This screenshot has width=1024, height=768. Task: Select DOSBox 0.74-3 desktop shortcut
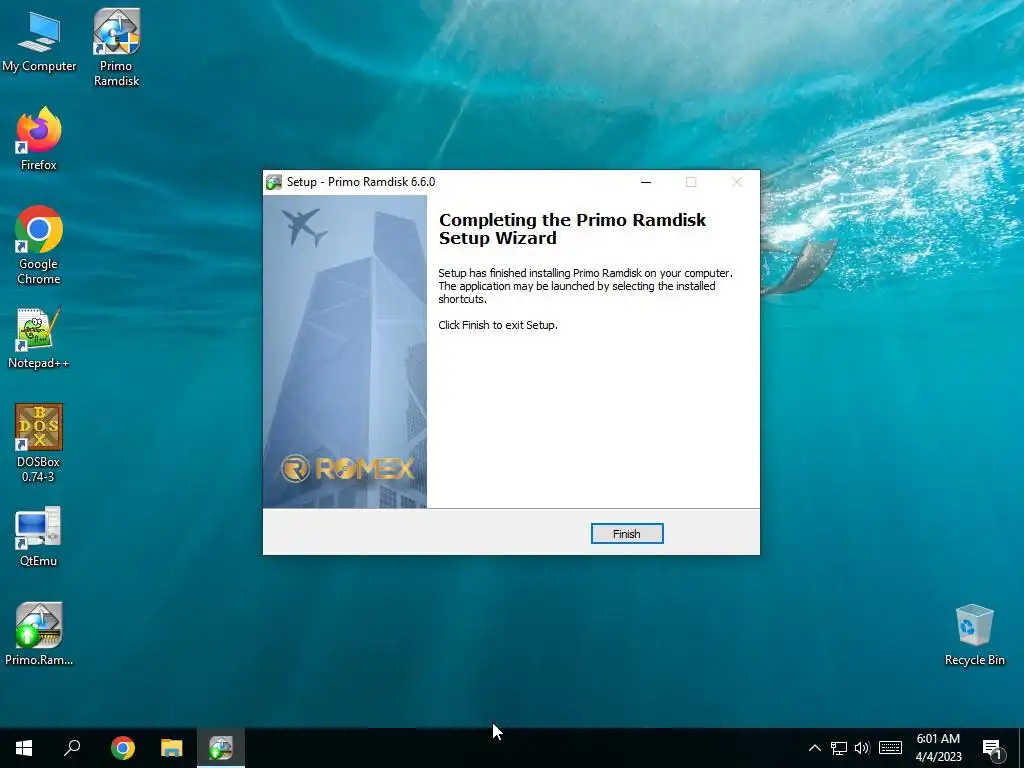click(x=39, y=443)
